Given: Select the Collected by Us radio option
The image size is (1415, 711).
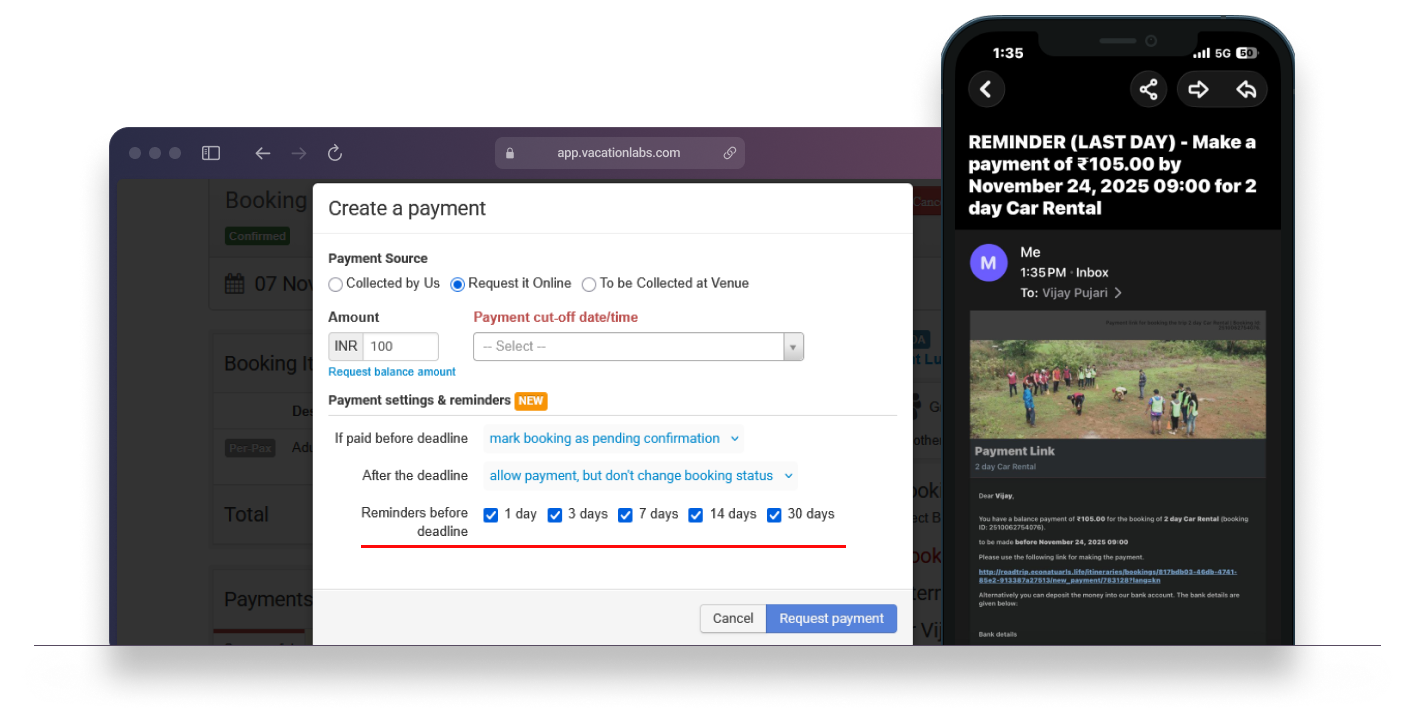Looking at the screenshot, I should point(336,284).
